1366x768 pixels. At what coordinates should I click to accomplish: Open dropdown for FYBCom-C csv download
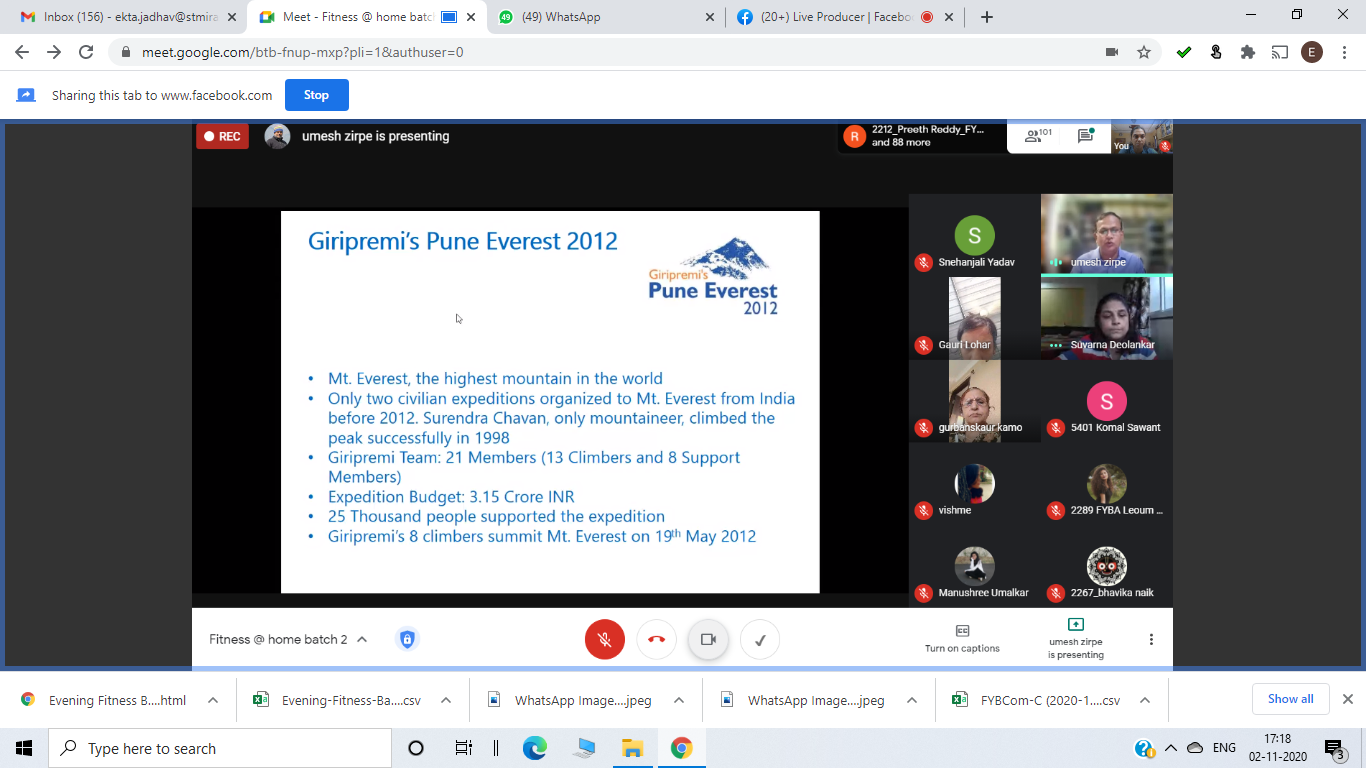(x=1145, y=700)
